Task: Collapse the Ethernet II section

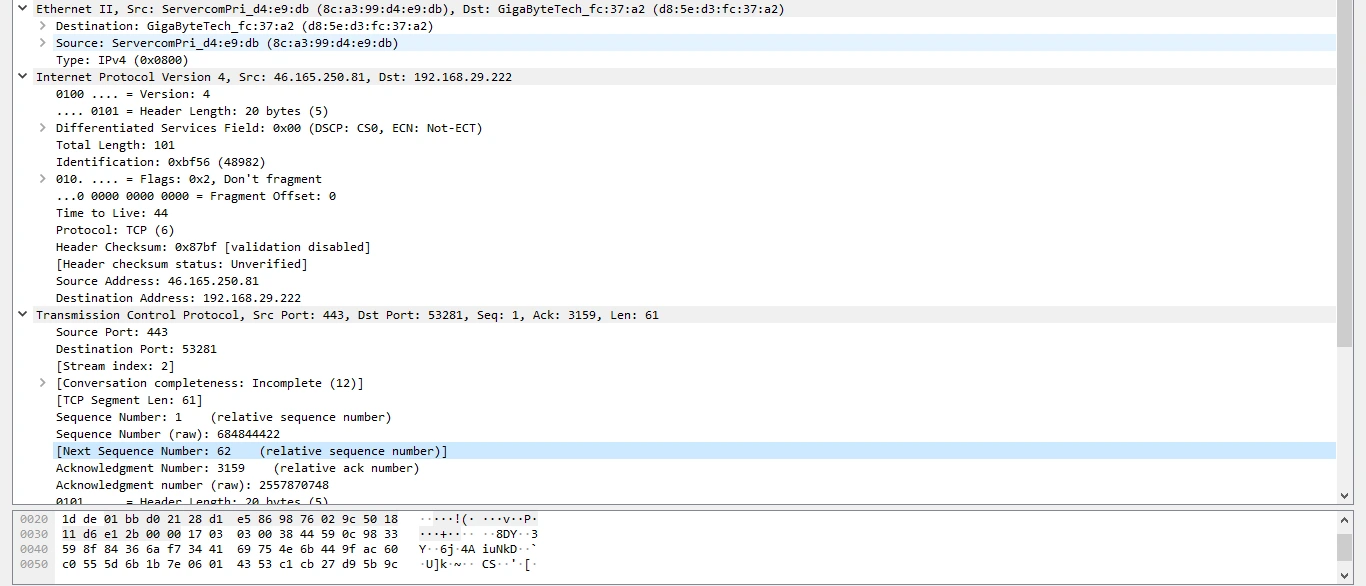Action: point(23,9)
